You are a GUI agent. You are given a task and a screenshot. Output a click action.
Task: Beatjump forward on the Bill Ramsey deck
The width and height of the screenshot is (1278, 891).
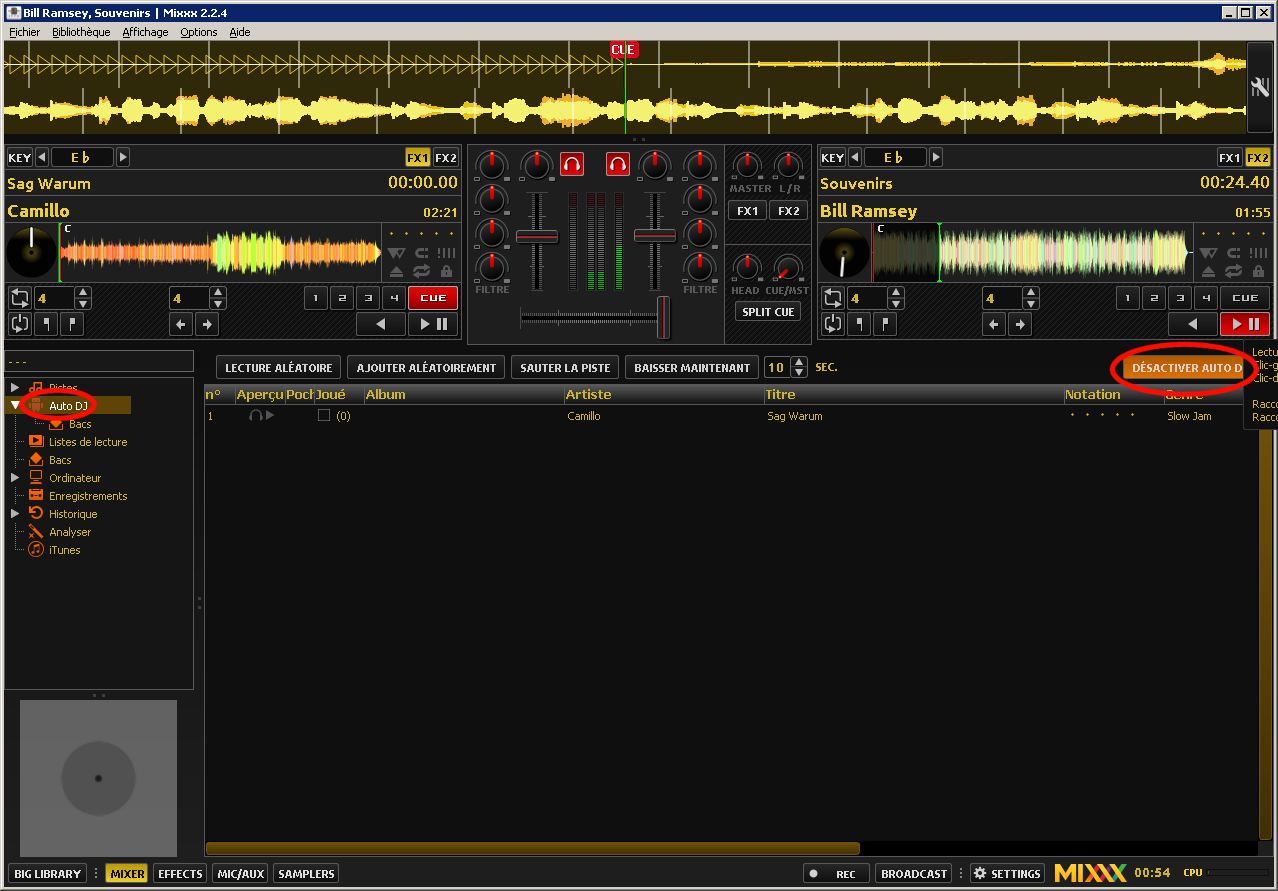point(1020,324)
